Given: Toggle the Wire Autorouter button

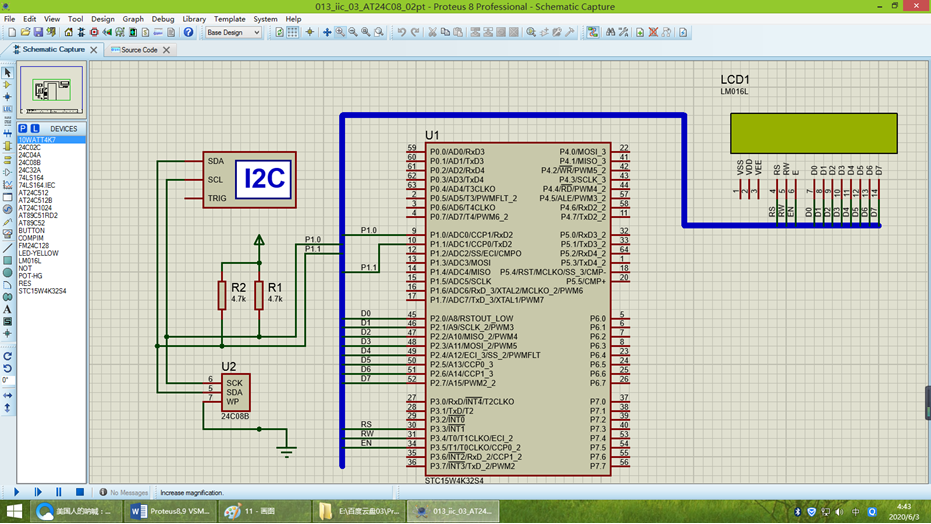Looking at the screenshot, I should click(x=592, y=32).
